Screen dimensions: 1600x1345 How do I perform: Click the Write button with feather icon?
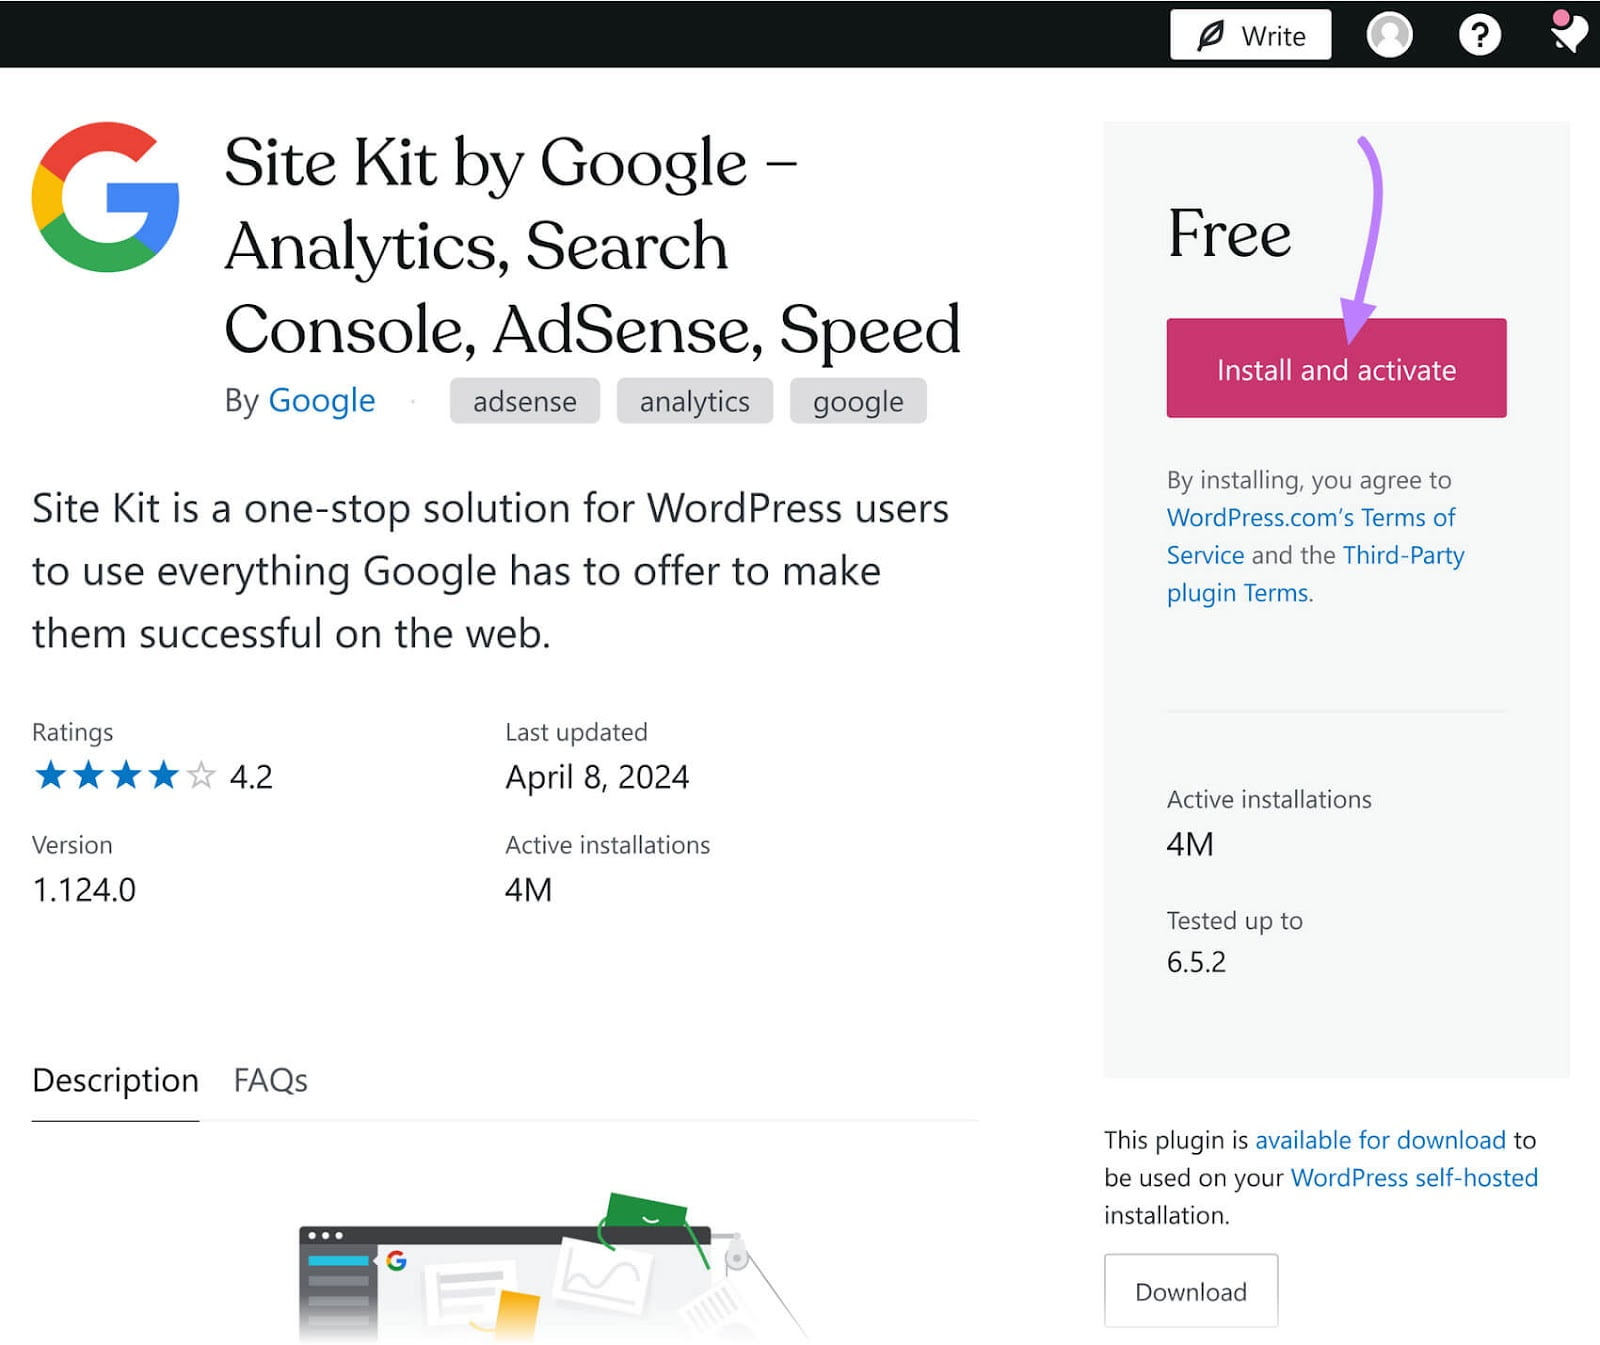(x=1250, y=35)
